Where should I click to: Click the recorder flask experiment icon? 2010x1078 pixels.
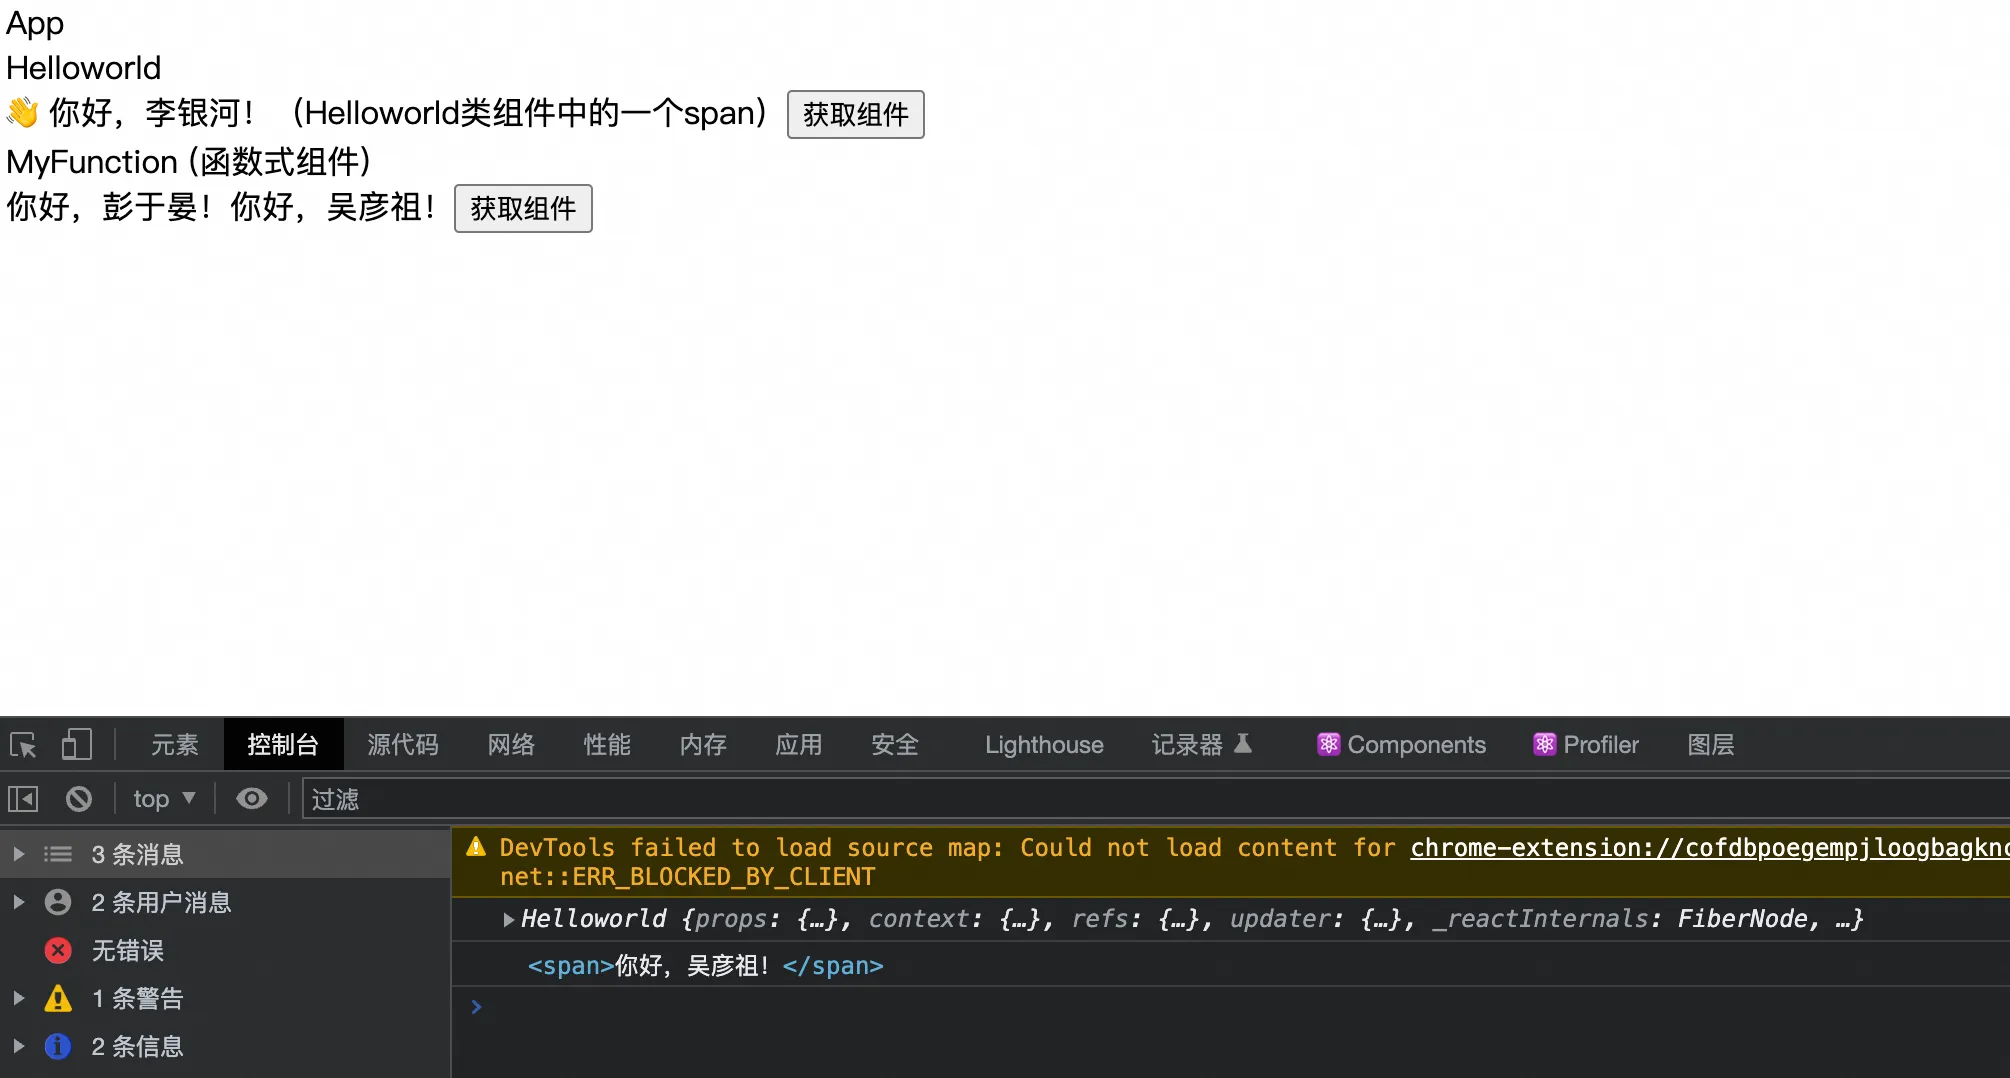1243,744
